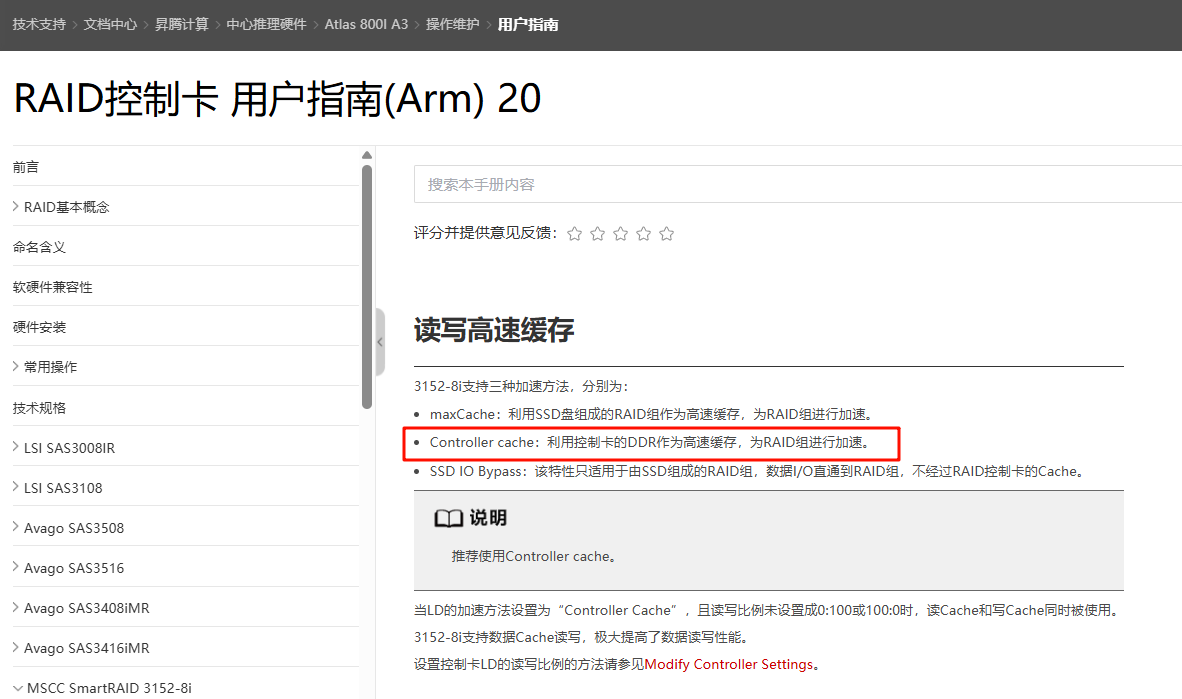Expand the RAID基本概念 tree node
1182x699 pixels.
tap(16, 207)
